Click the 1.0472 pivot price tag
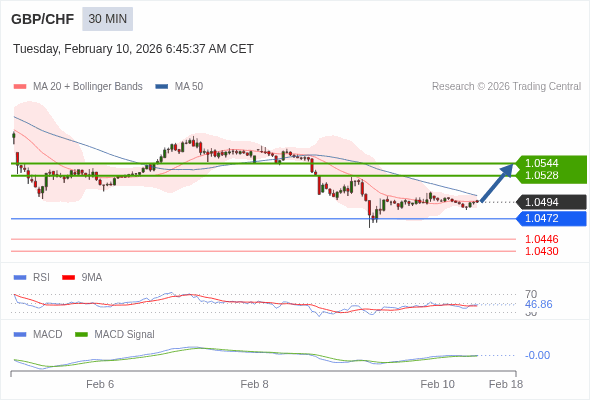 [552, 218]
